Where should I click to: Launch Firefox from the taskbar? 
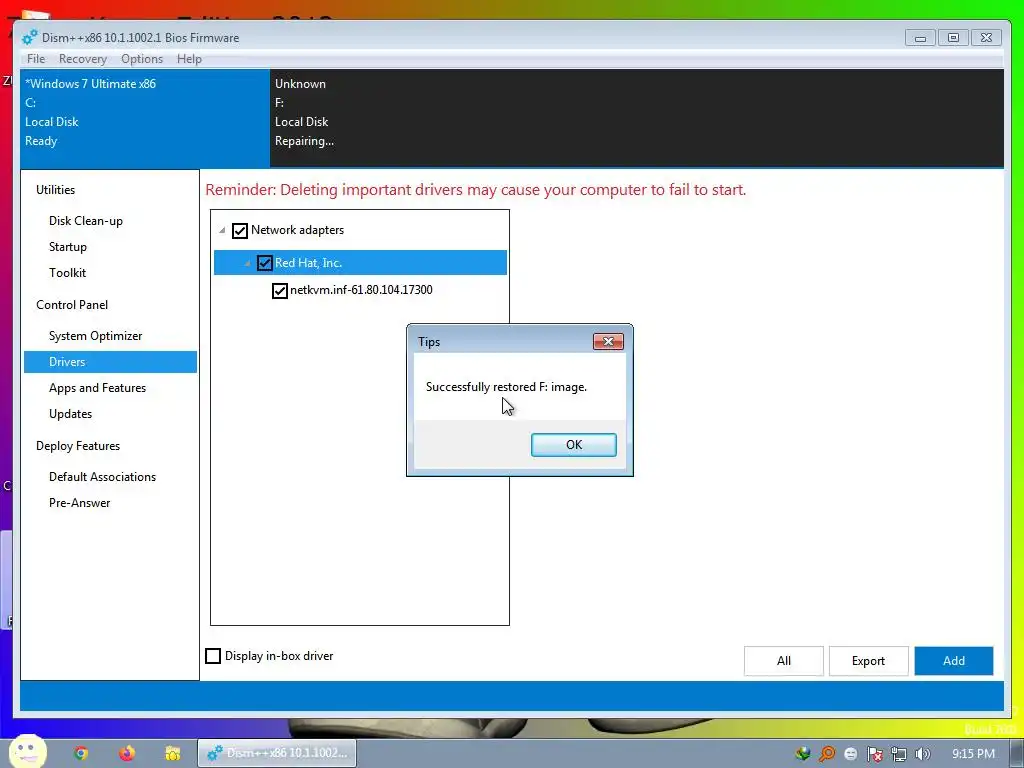pos(127,754)
